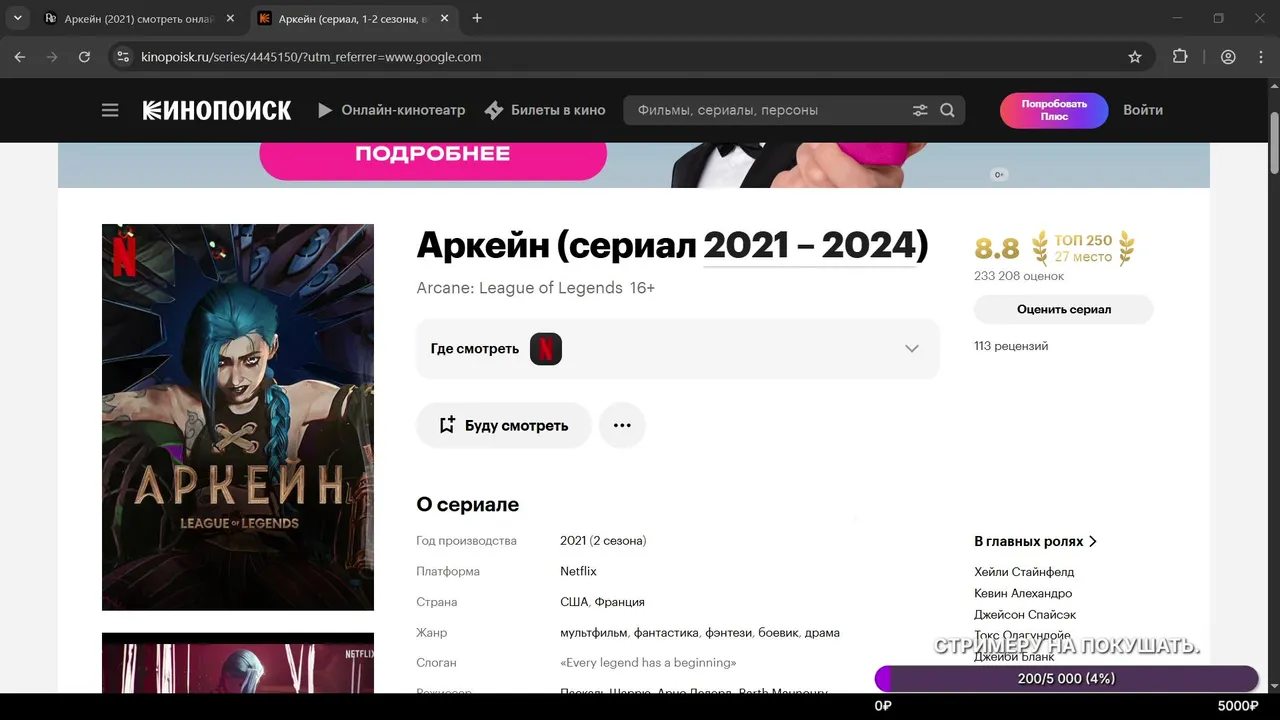Screen dimensions: 1280x720
Task: Open actor Джейсон Спайсэк page
Action: click(x=1025, y=615)
